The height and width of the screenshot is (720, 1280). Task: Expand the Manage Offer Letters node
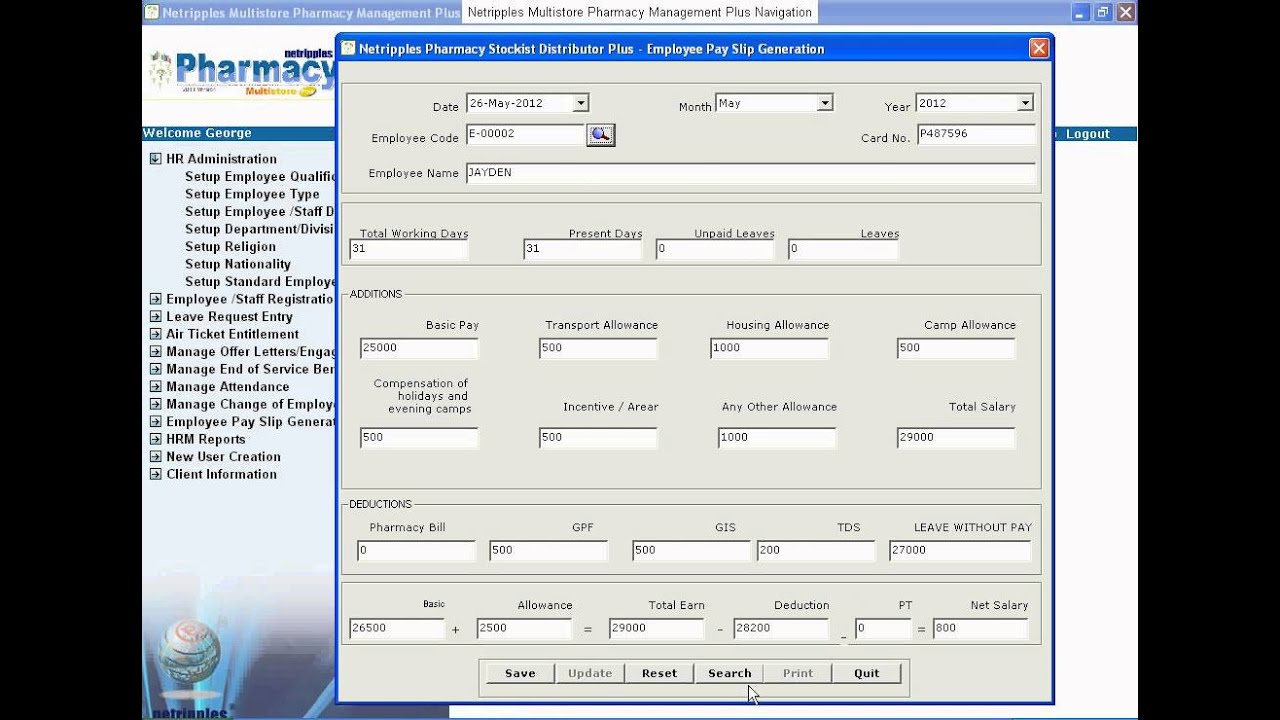tap(155, 352)
